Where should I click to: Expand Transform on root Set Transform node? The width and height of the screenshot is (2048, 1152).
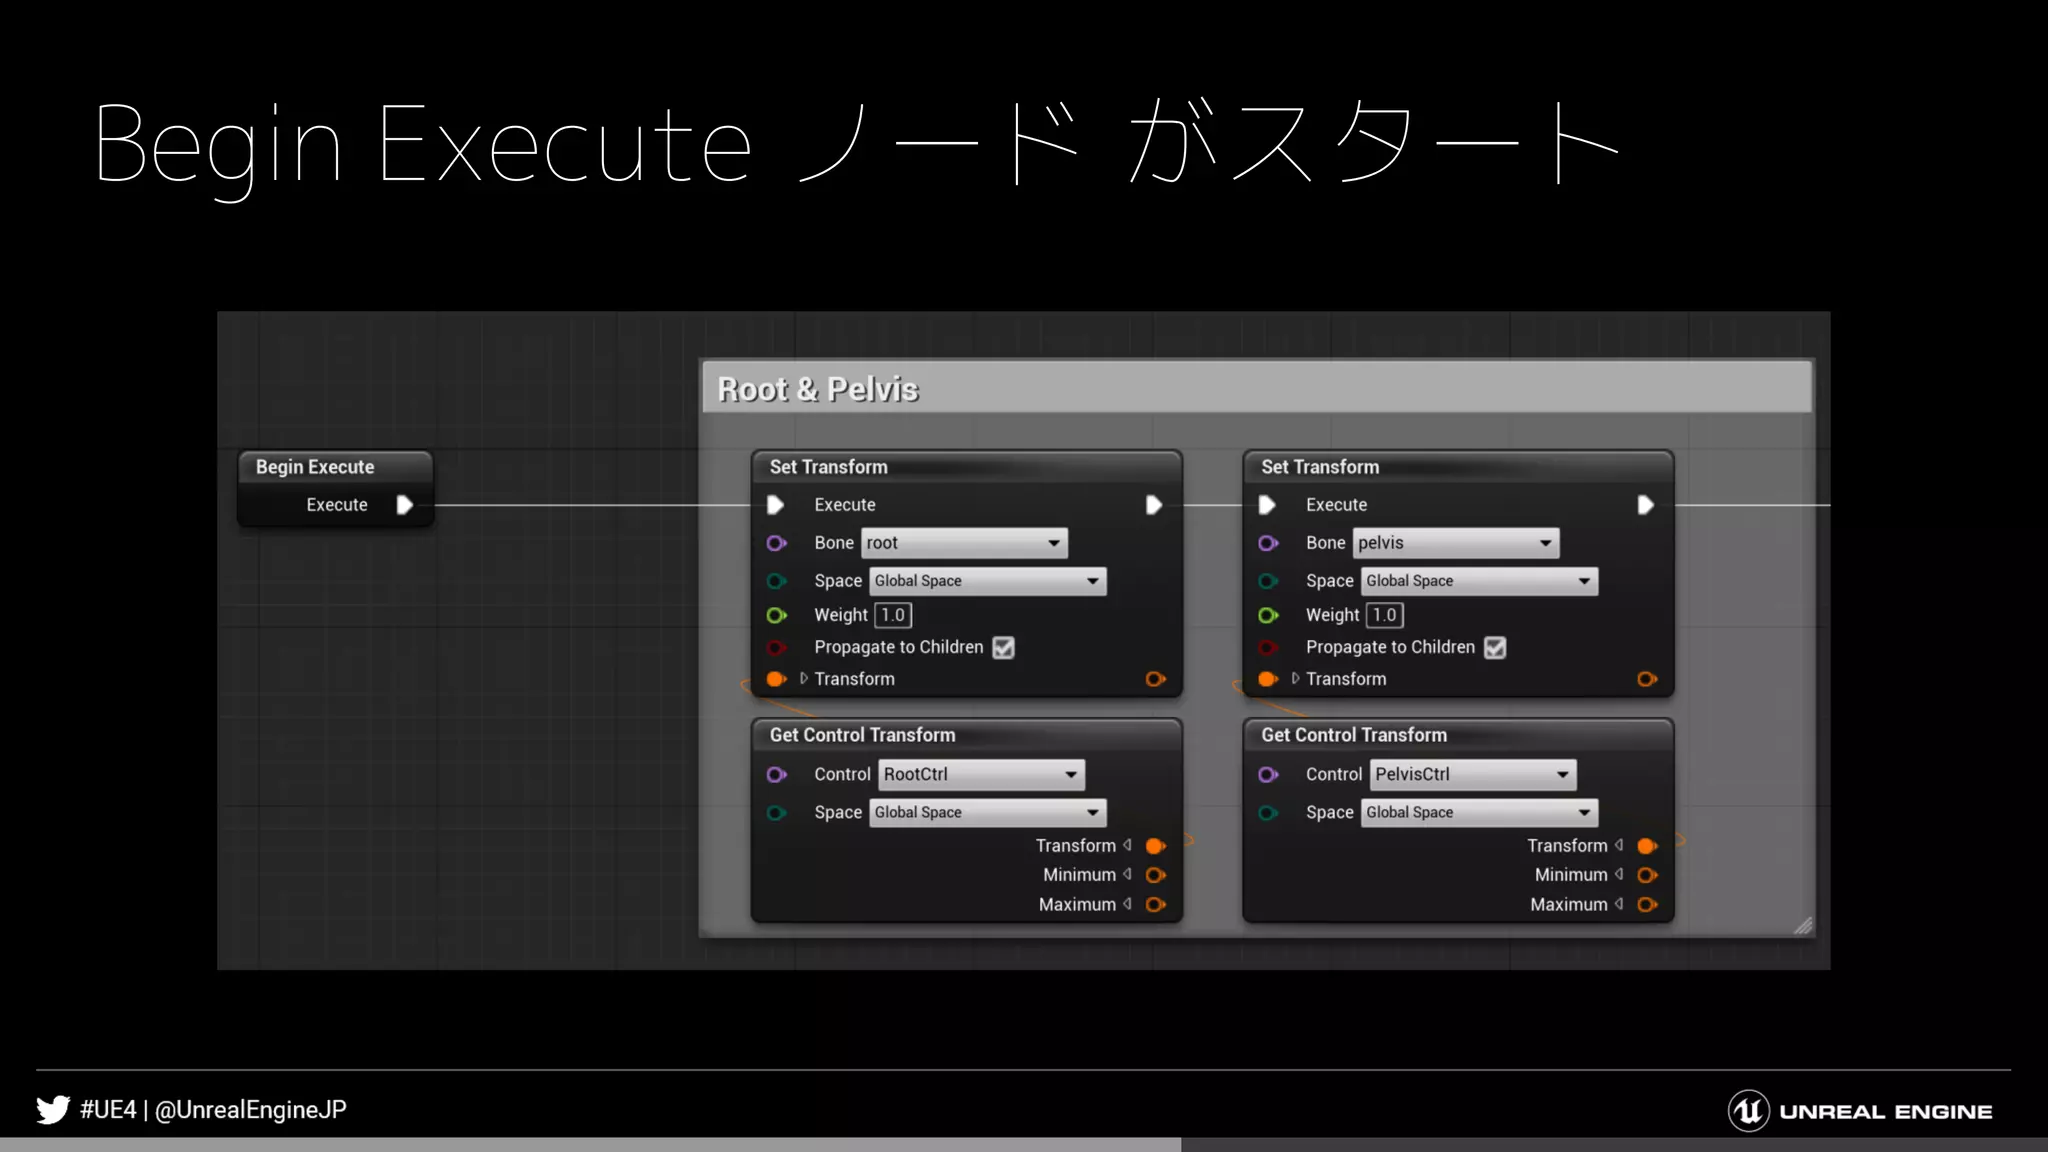(804, 679)
